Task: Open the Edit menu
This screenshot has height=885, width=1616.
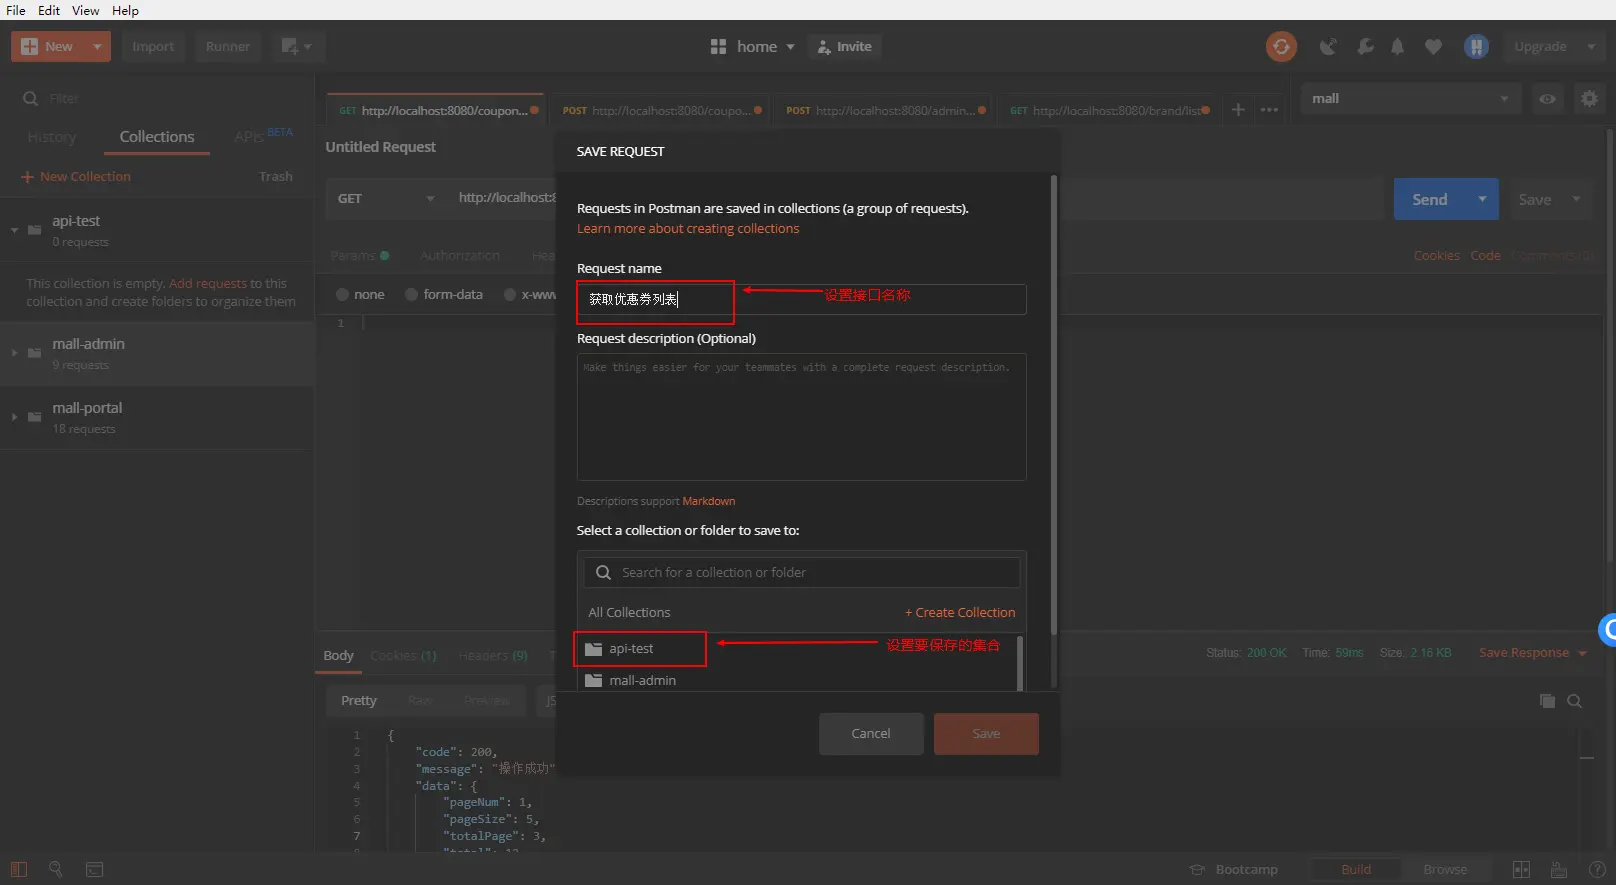Action: pos(49,10)
